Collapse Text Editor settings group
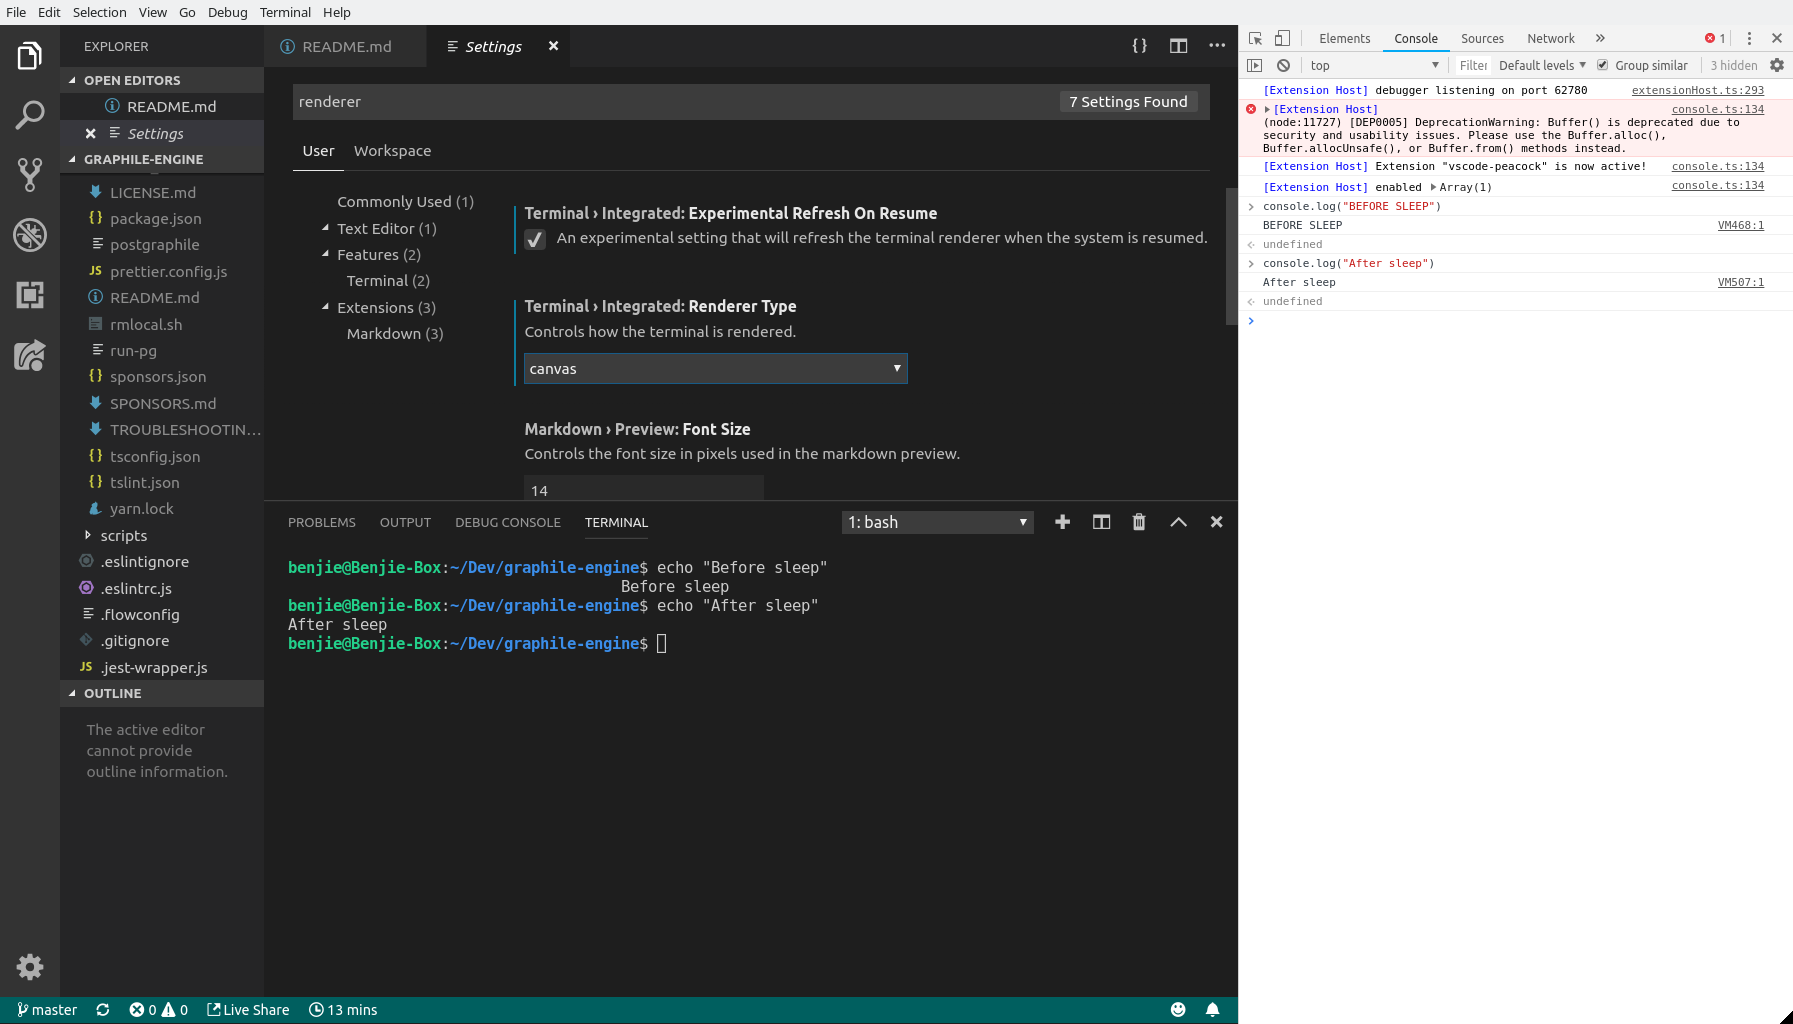This screenshot has width=1793, height=1024. pyautogui.click(x=326, y=228)
